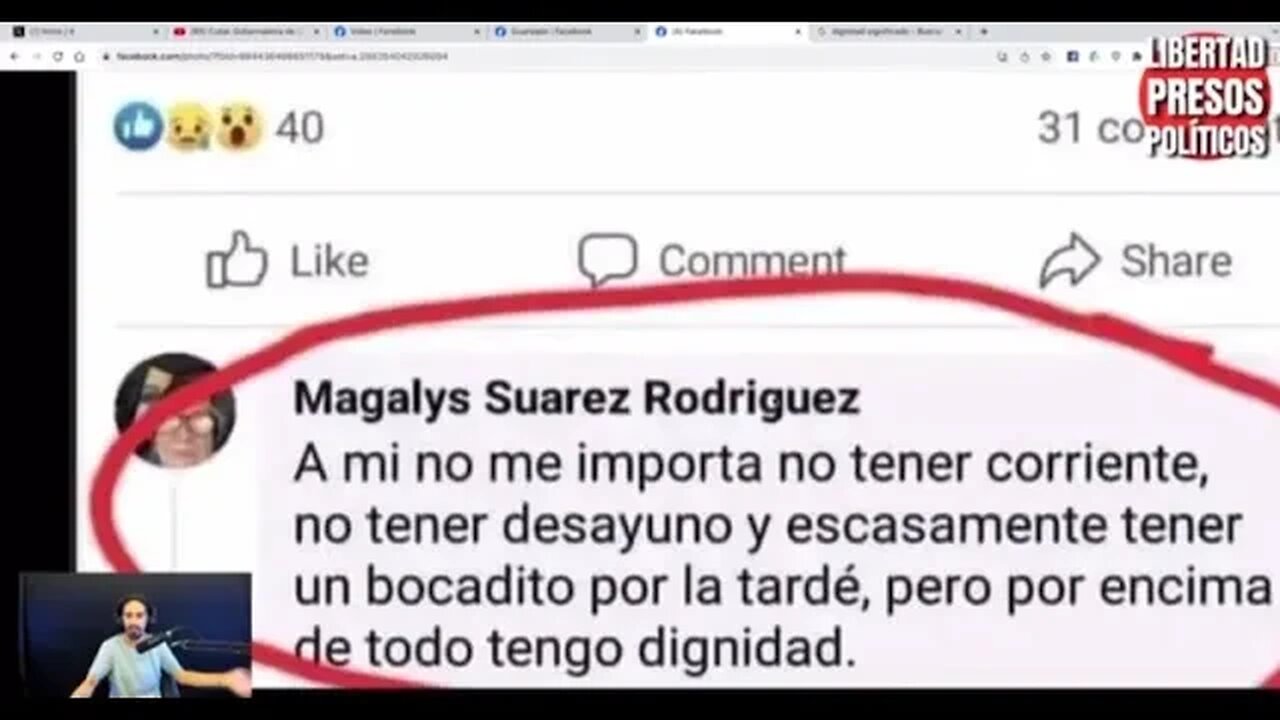
Task: Close the active Facebook tab
Action: click(x=797, y=32)
